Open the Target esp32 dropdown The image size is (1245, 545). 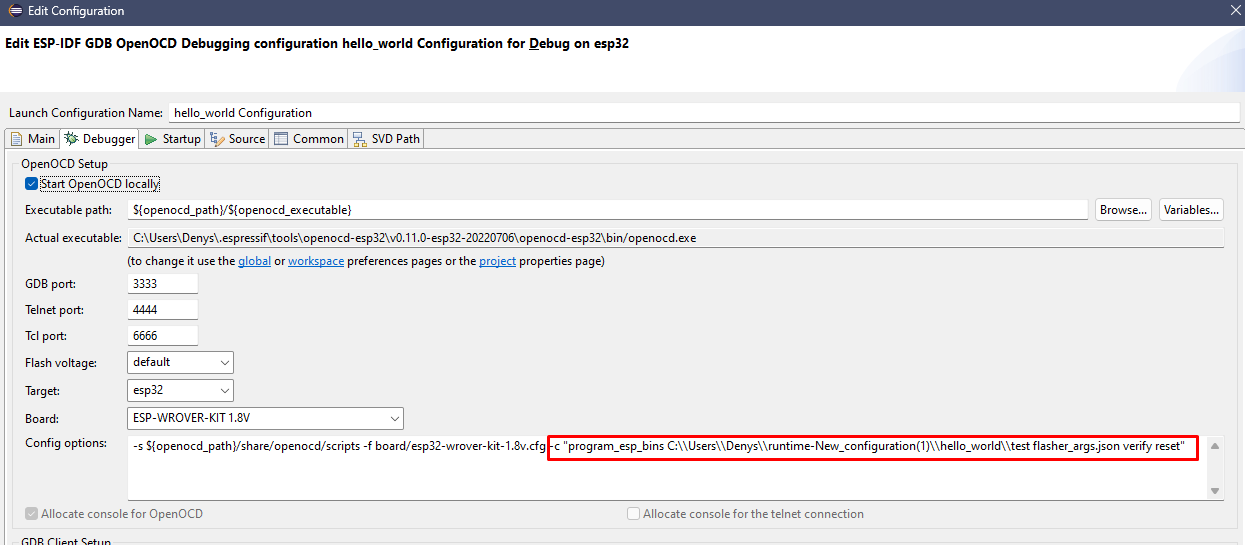(x=181, y=390)
